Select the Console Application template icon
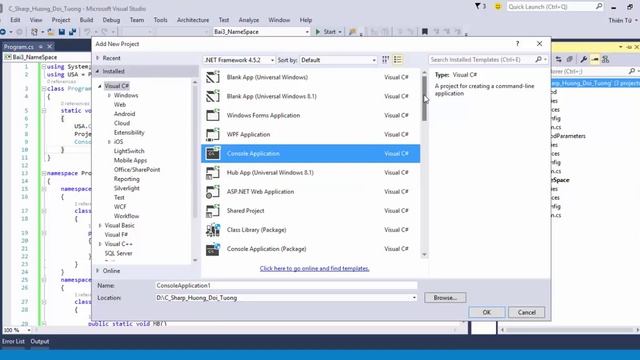640x360 pixels. click(x=213, y=153)
